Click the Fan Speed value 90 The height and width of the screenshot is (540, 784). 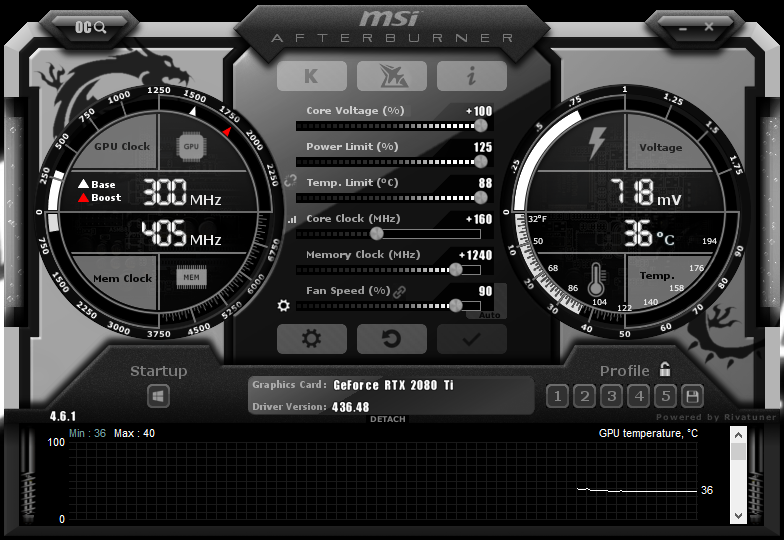pyautogui.click(x=485, y=291)
